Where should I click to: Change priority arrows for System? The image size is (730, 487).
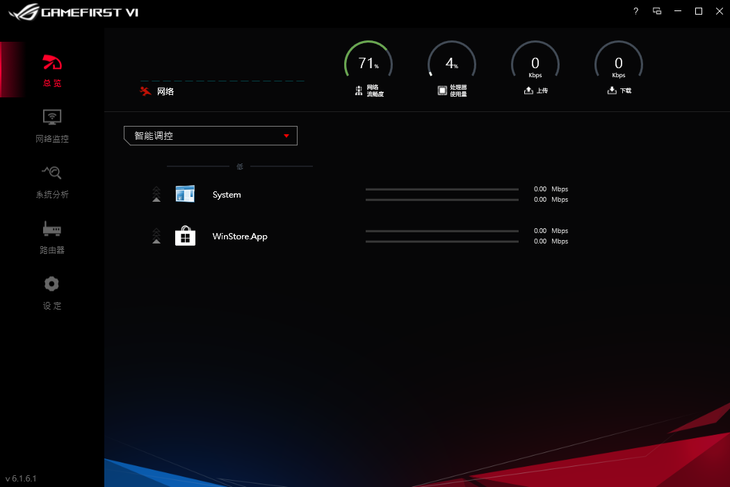[155, 194]
